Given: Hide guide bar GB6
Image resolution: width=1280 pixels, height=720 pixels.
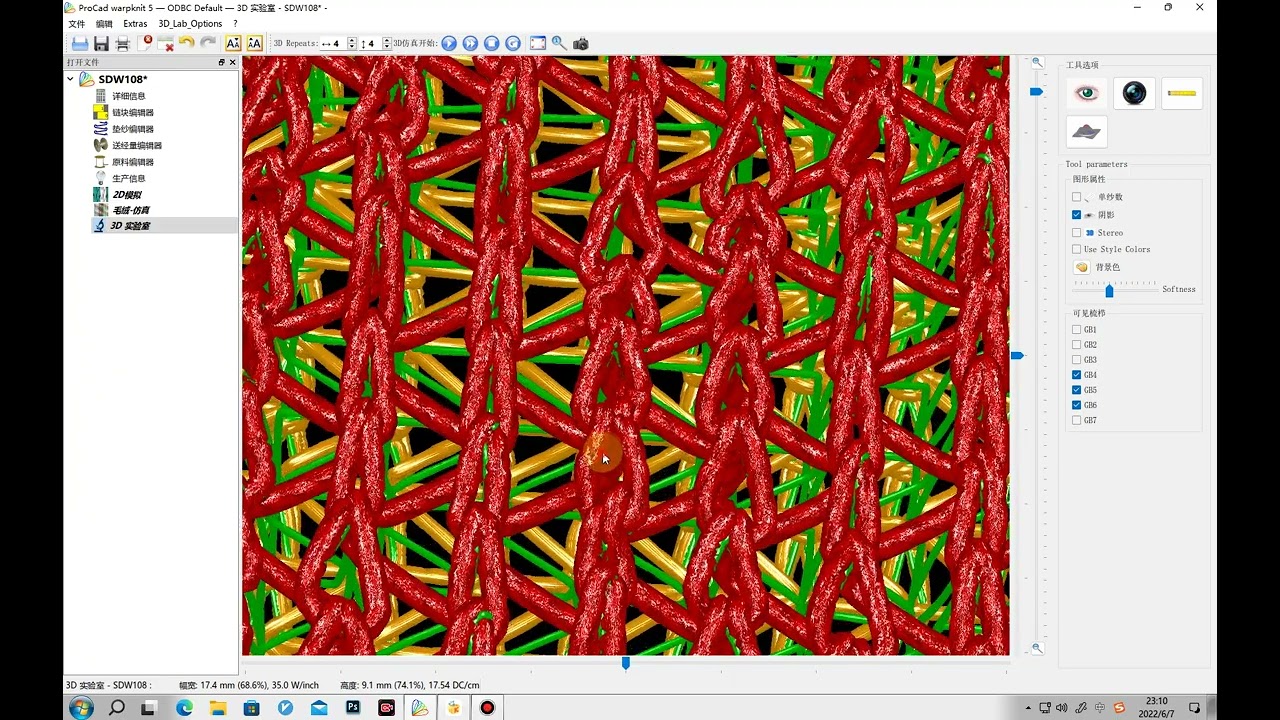Looking at the screenshot, I should pos(1076,405).
